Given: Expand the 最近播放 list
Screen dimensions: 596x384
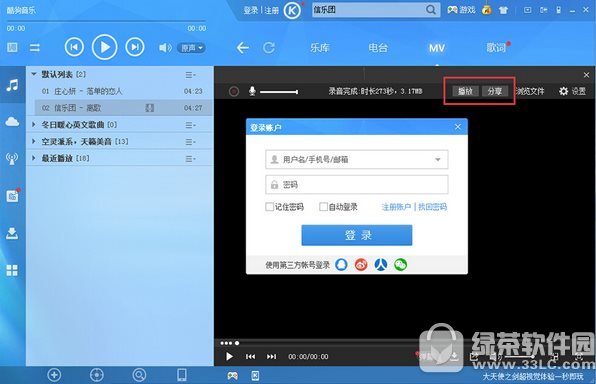Looking at the screenshot, I should (34, 158).
